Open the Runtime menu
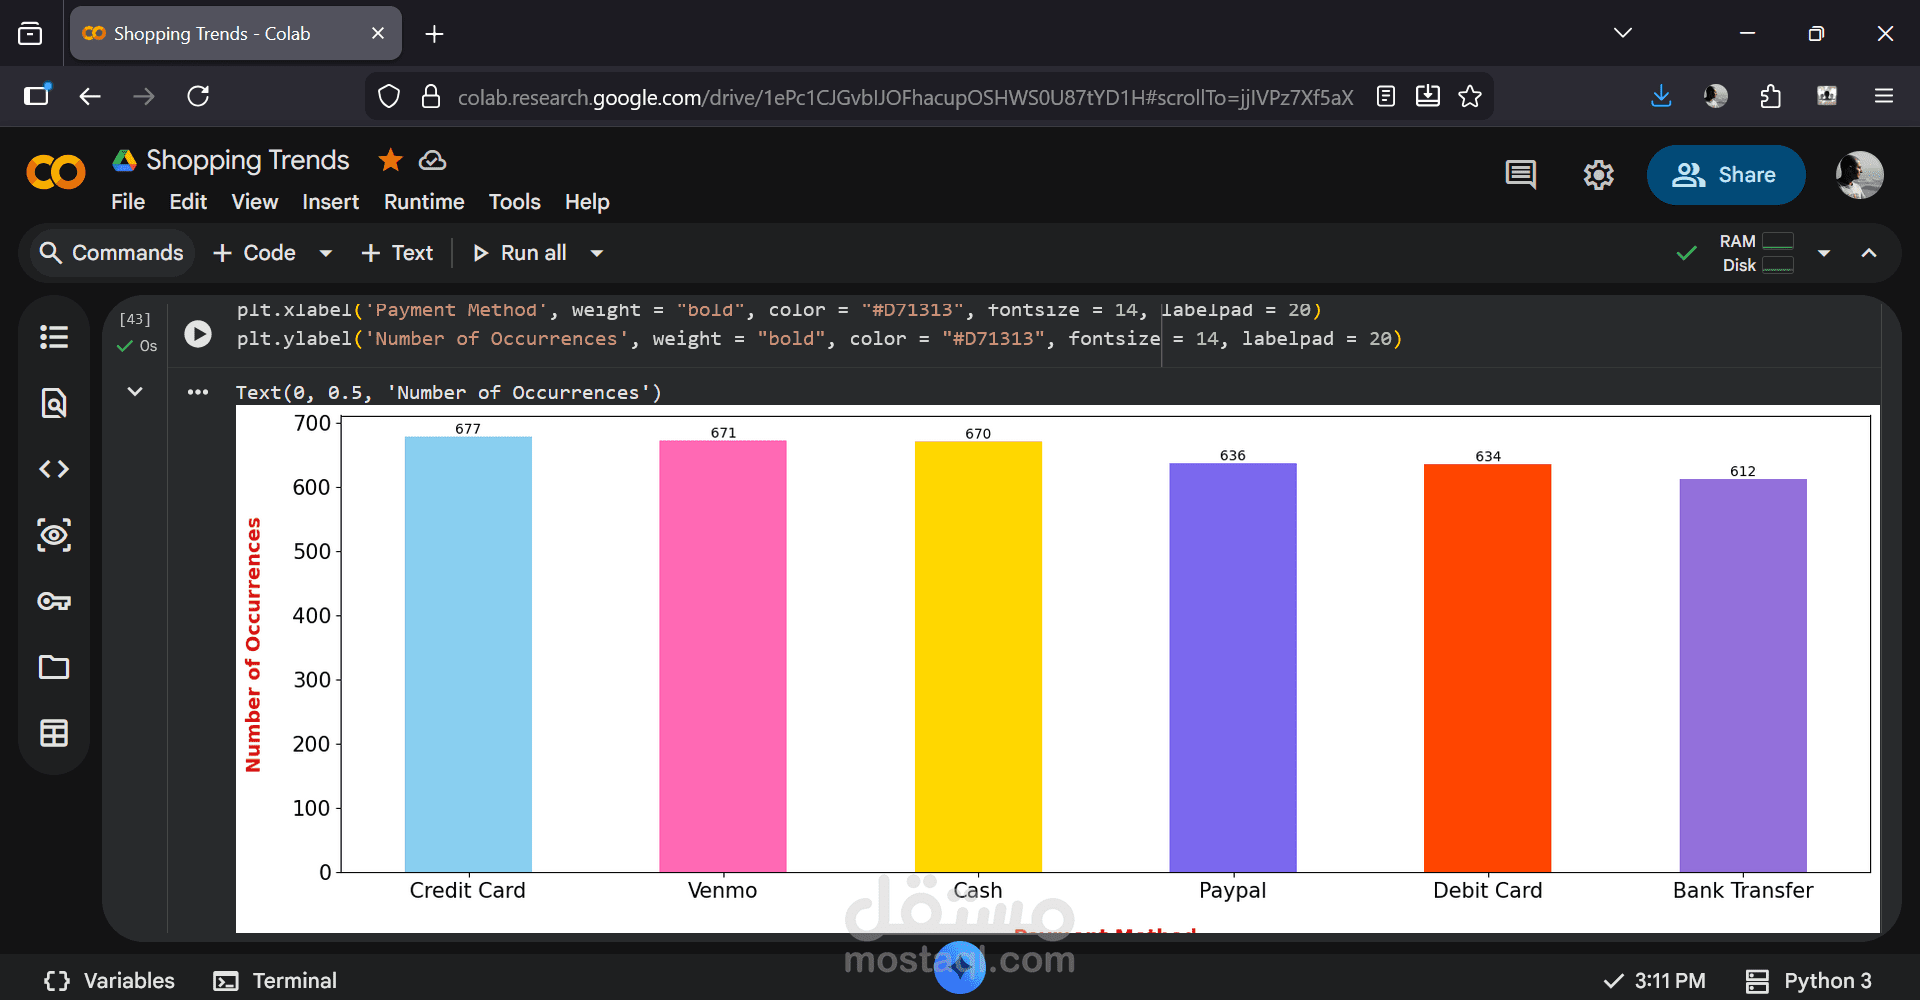The width and height of the screenshot is (1920, 1000). coord(424,202)
